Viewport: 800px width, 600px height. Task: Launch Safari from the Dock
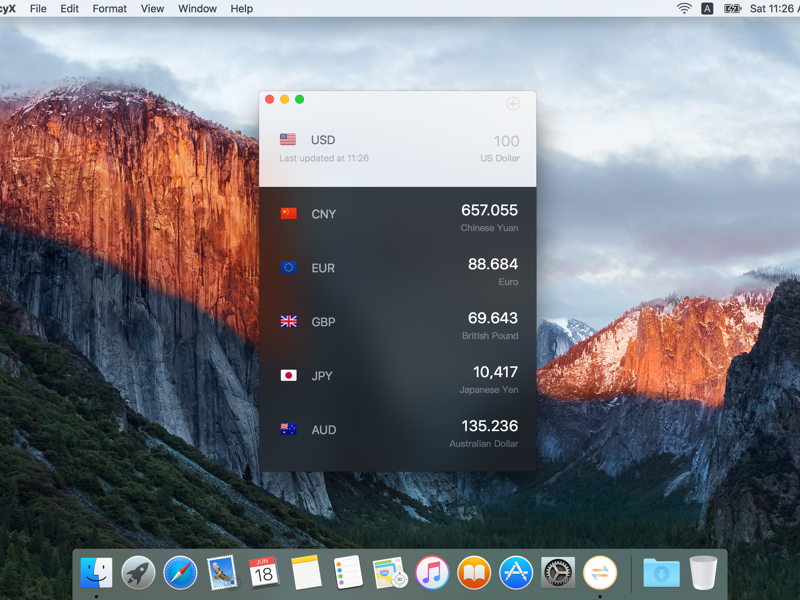181,573
